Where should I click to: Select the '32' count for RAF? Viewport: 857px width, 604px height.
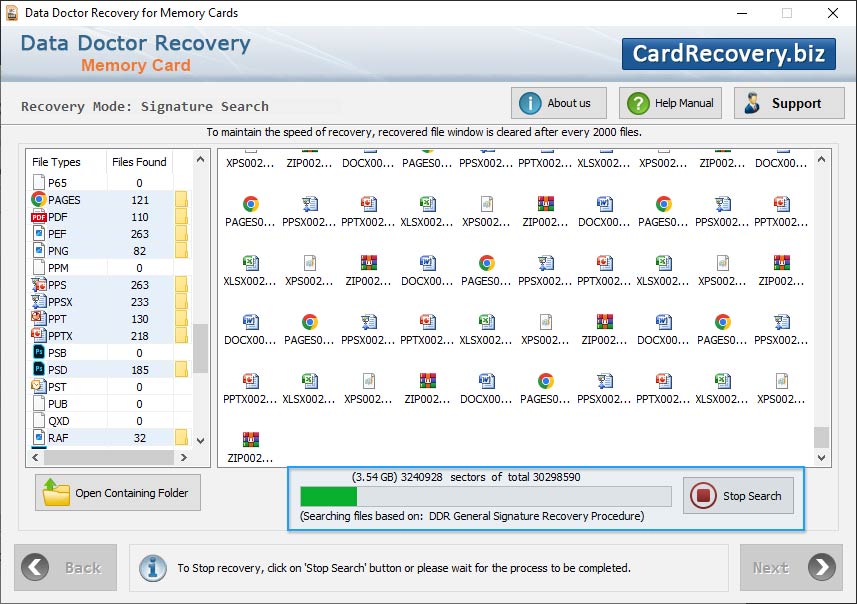click(140, 438)
